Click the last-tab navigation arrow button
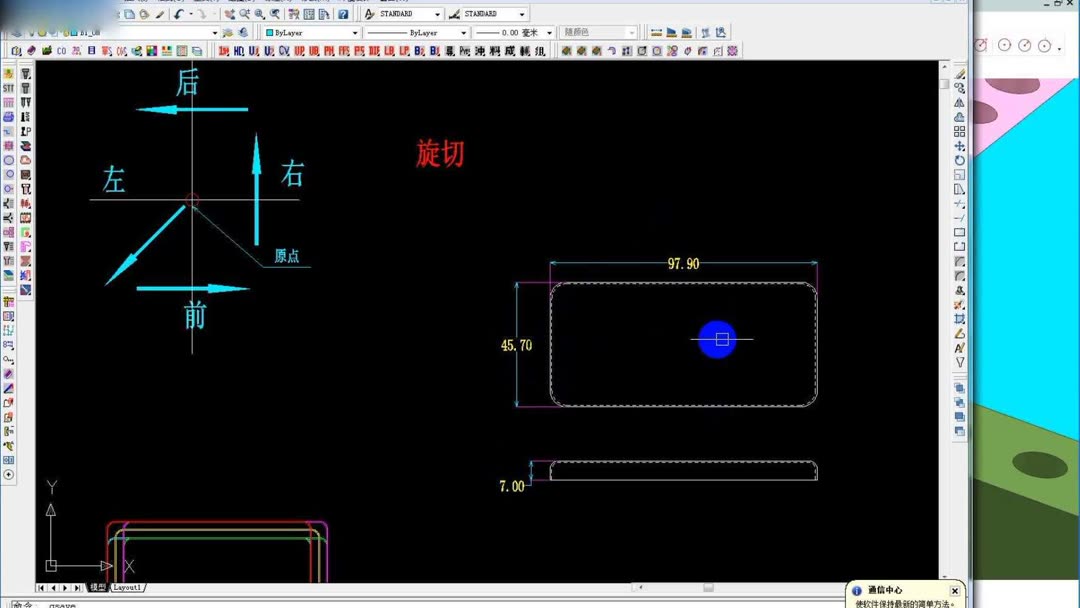 [x=76, y=588]
